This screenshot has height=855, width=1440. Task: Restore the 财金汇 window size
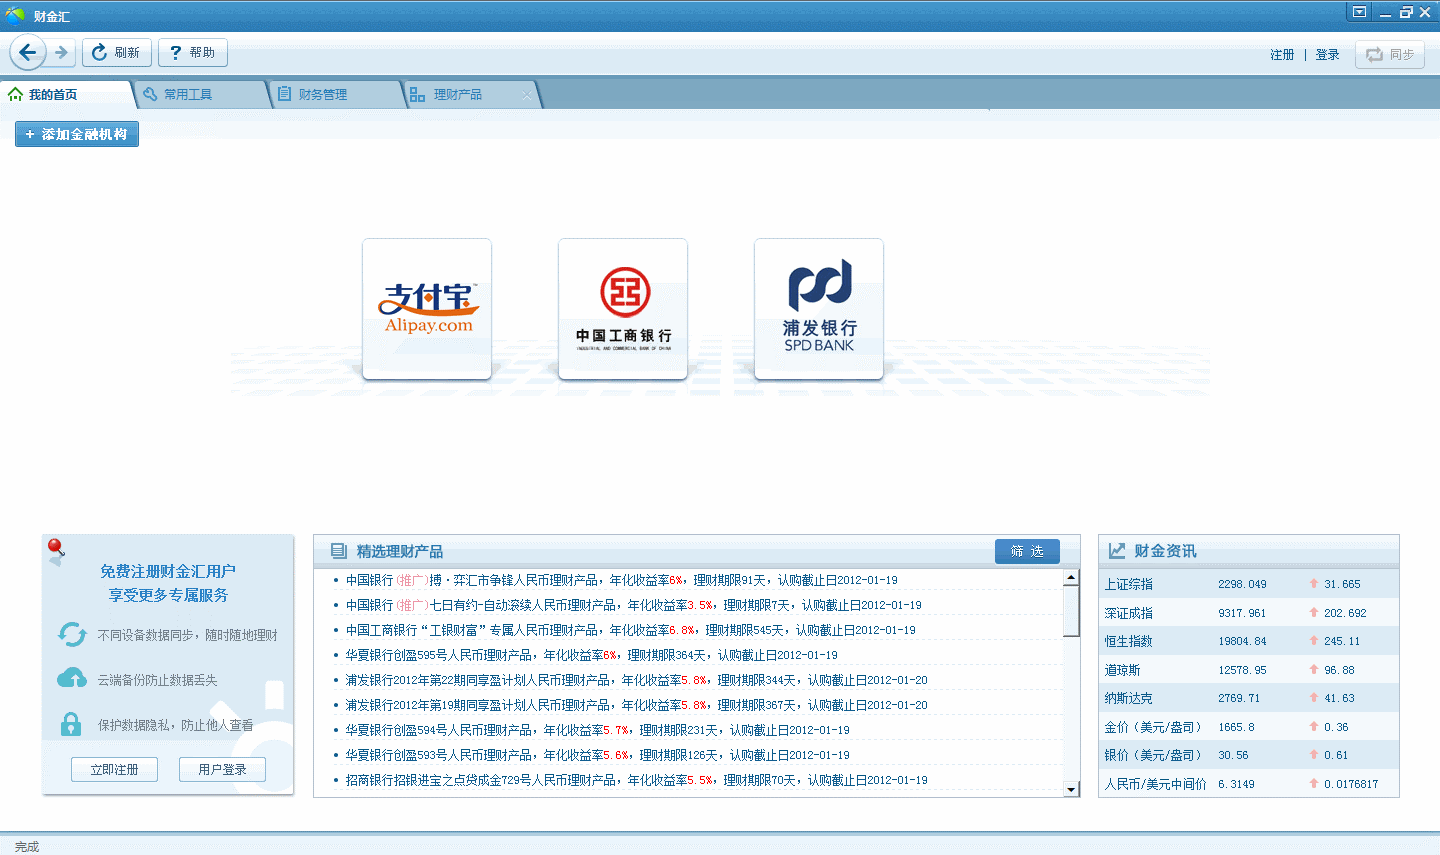[x=1406, y=12]
